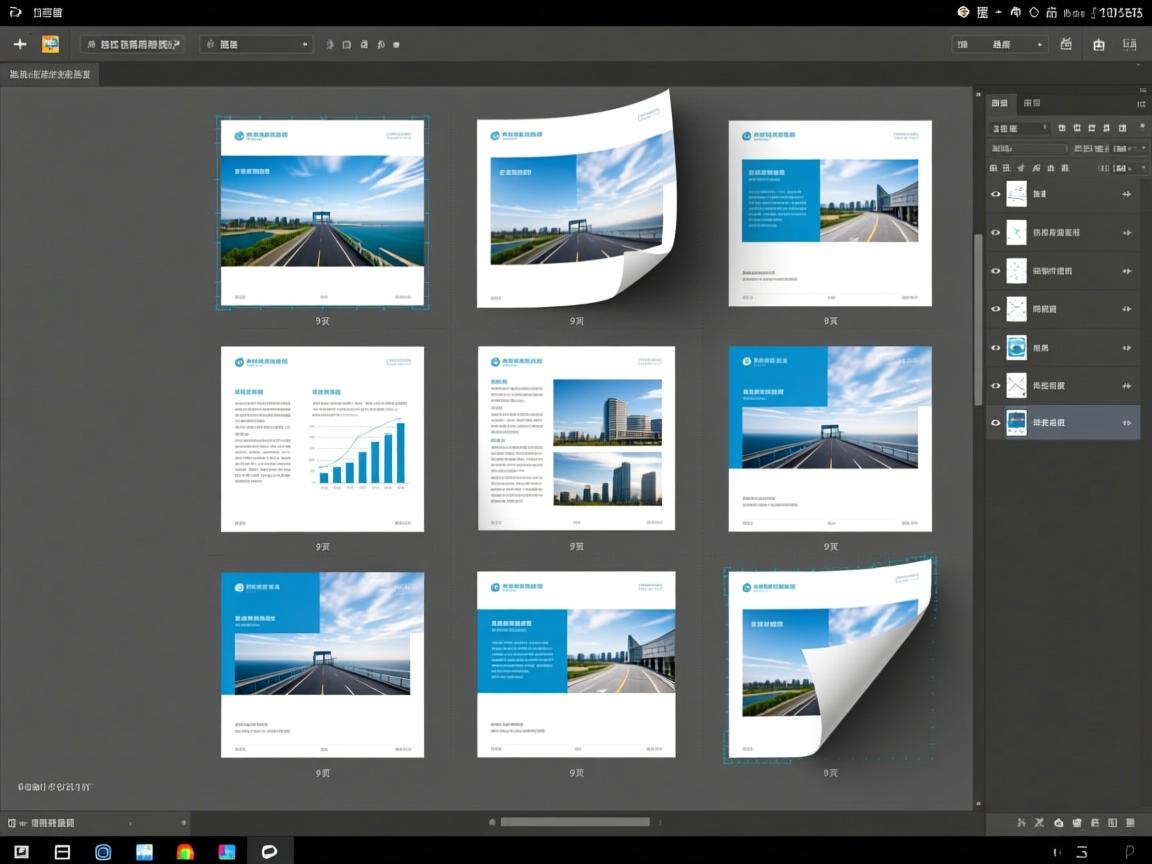Click the rightmost icon in the top-right toolbar
The image size is (1152, 864).
[1130, 44]
